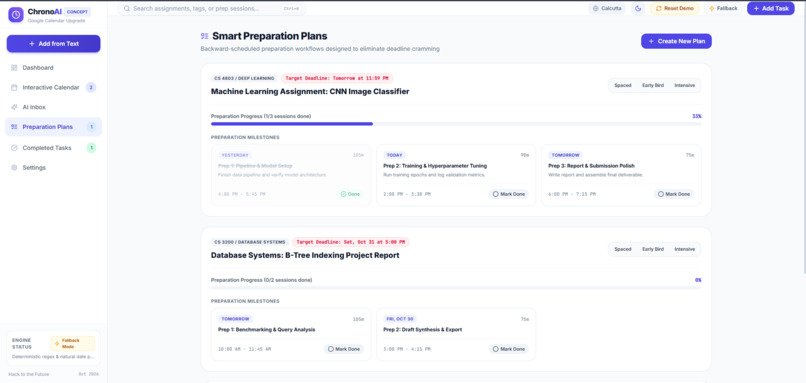Click the plus icon in Create New Plan

click(x=651, y=41)
